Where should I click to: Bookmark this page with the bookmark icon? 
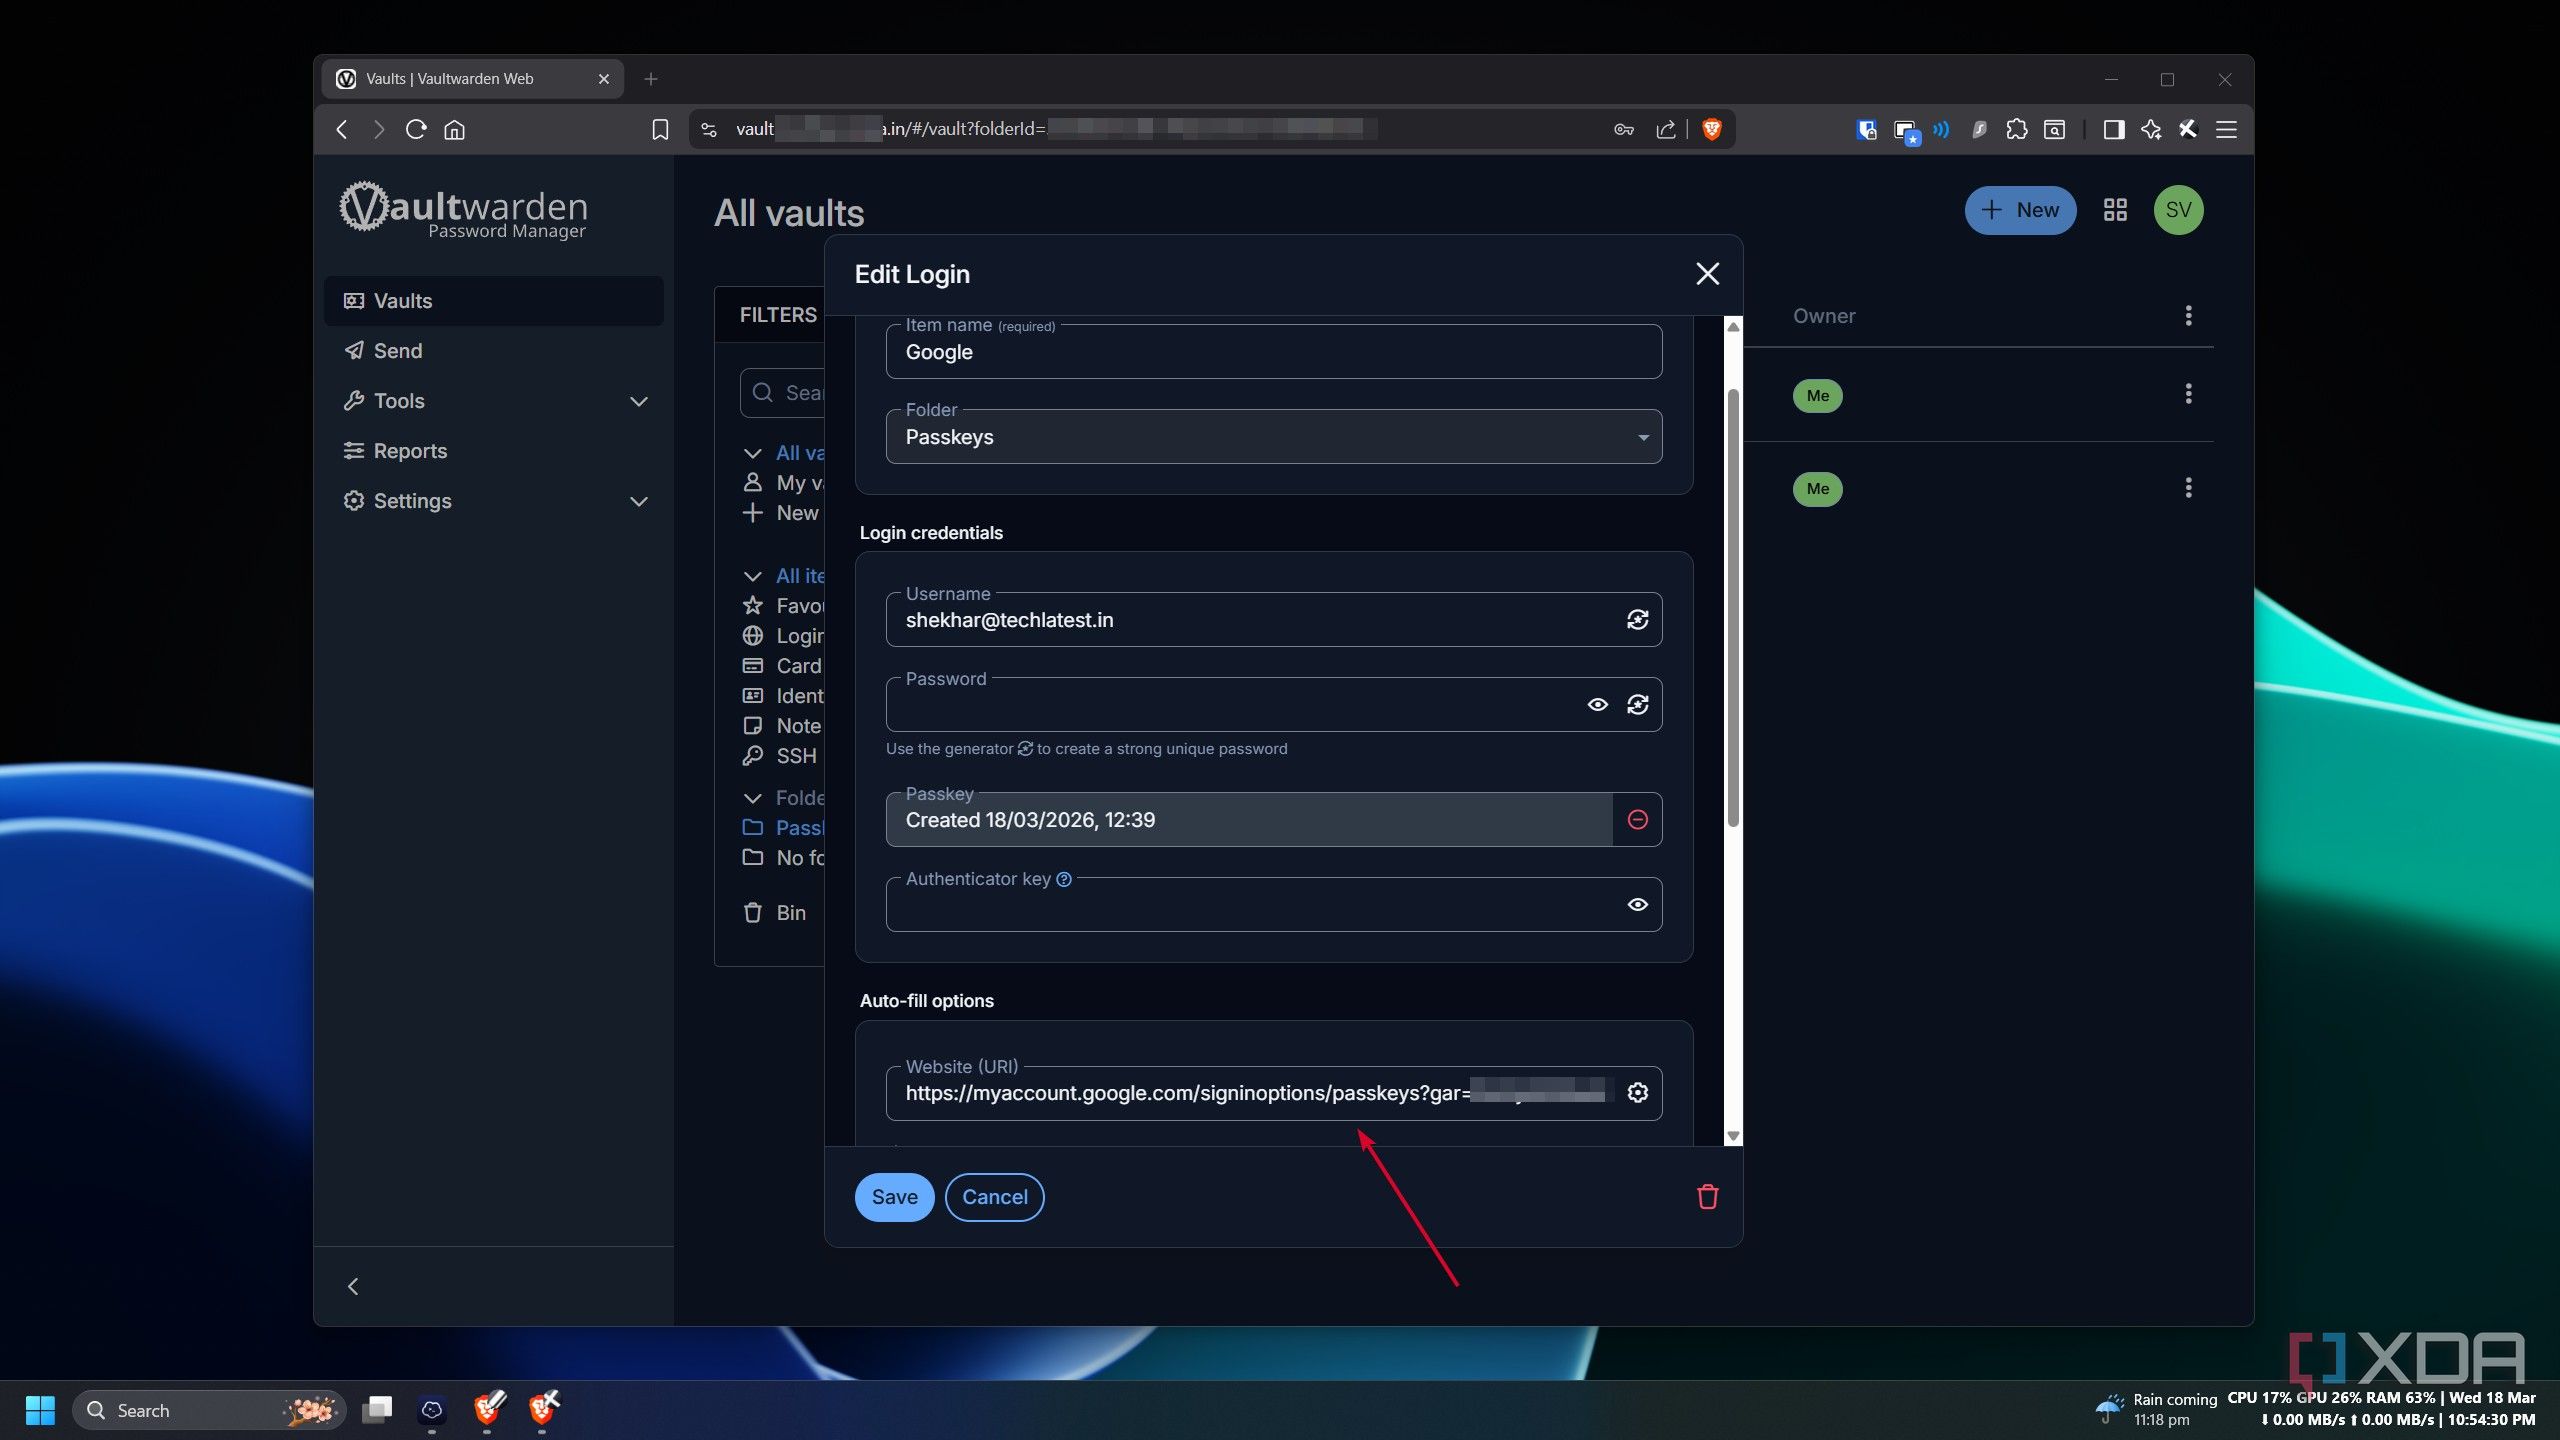(659, 129)
